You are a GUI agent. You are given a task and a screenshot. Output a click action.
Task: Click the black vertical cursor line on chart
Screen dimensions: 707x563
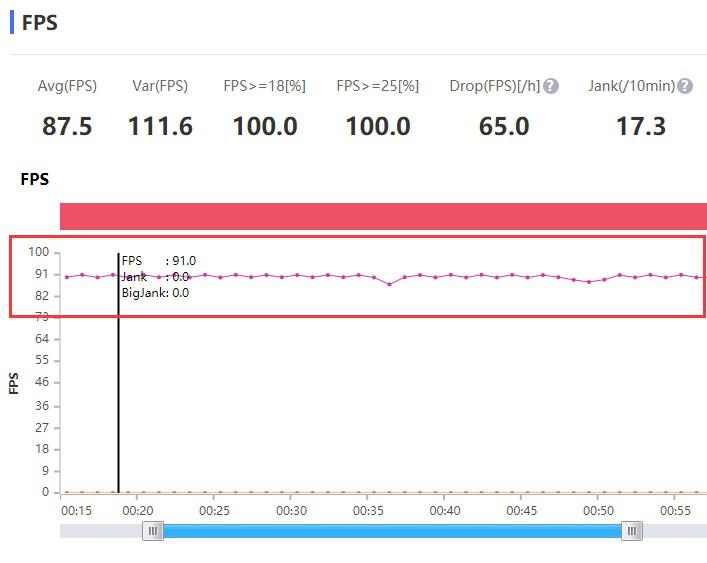click(x=118, y=373)
